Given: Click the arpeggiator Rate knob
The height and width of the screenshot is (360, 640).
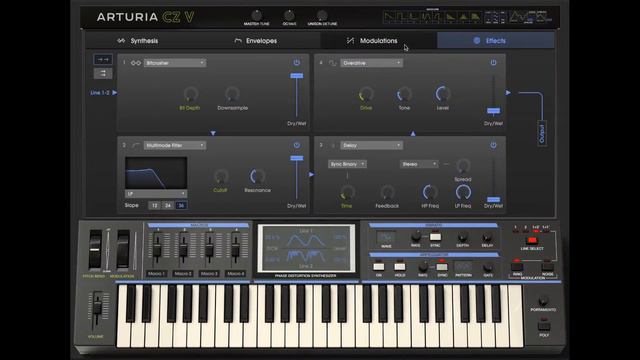Looking at the screenshot, I should pos(423,267).
